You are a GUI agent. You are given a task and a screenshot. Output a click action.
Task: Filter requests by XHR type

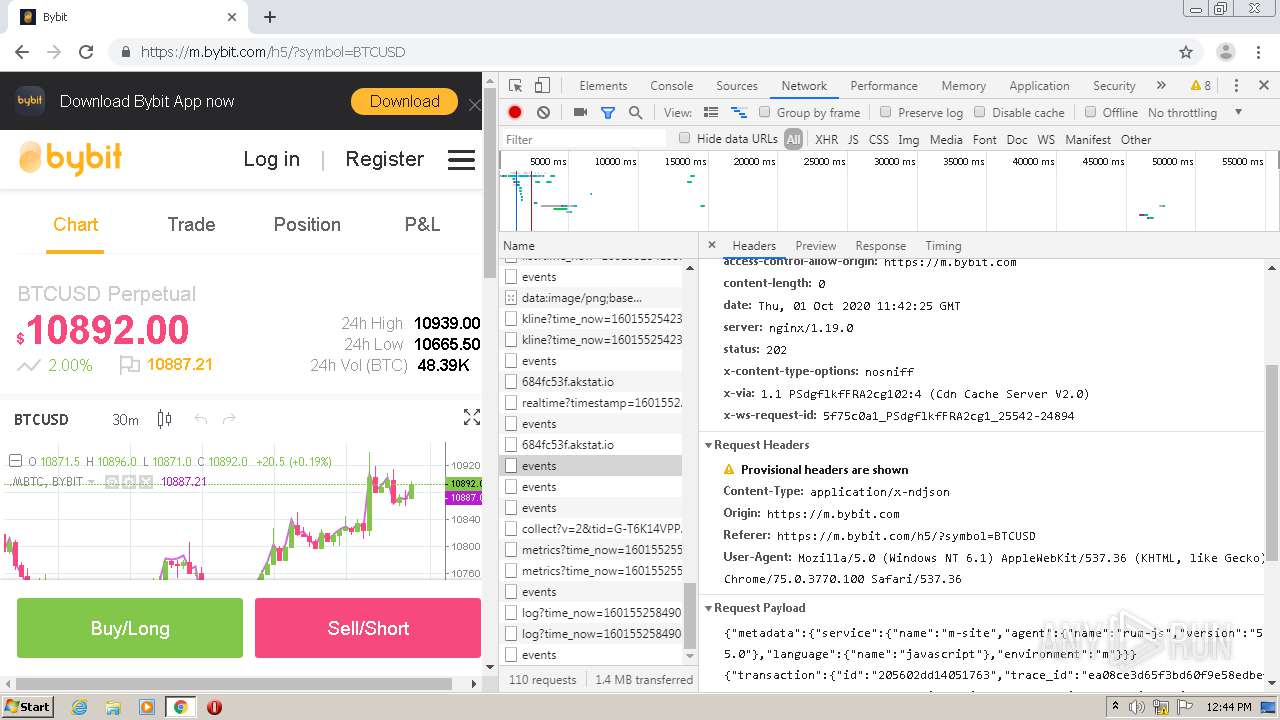(826, 140)
